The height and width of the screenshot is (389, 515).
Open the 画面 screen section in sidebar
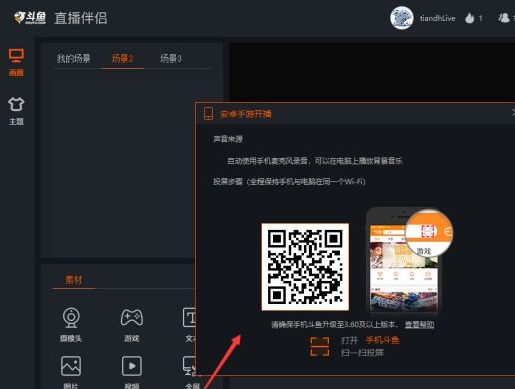[16, 62]
